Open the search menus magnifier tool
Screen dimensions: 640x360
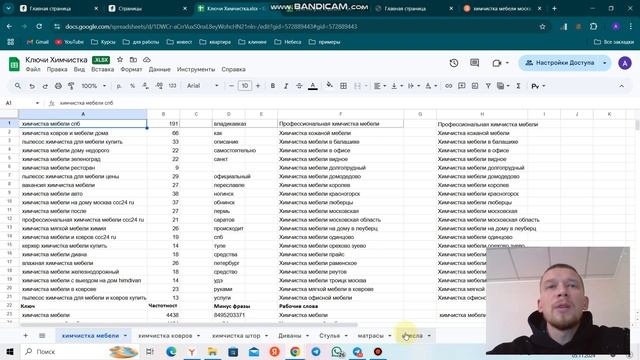point(18,86)
